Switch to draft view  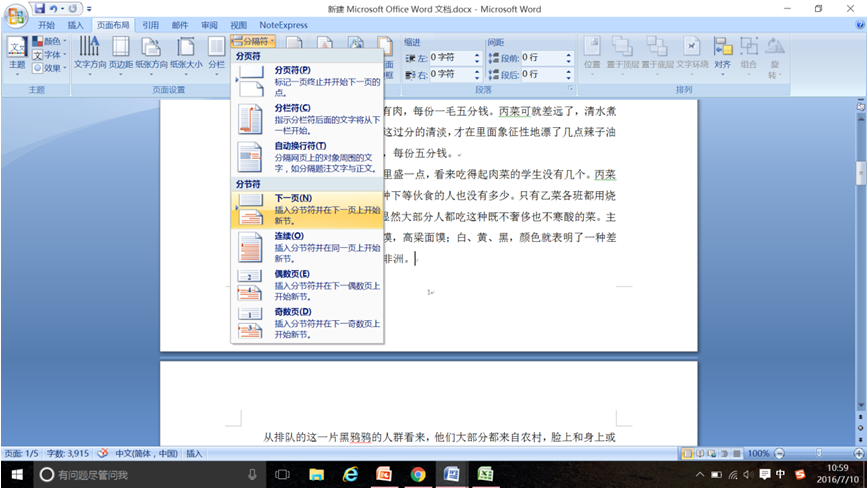pyautogui.click(x=737, y=454)
